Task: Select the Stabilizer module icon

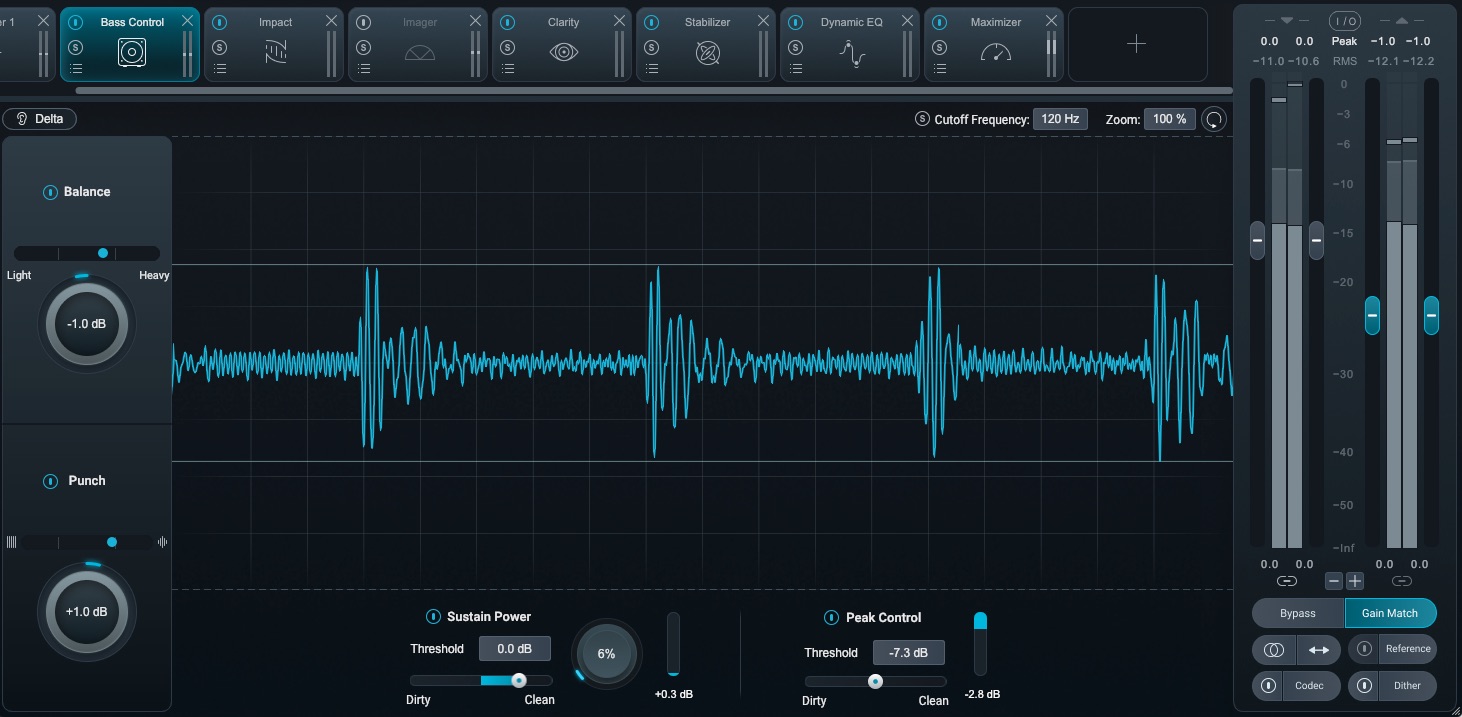Action: (x=708, y=53)
